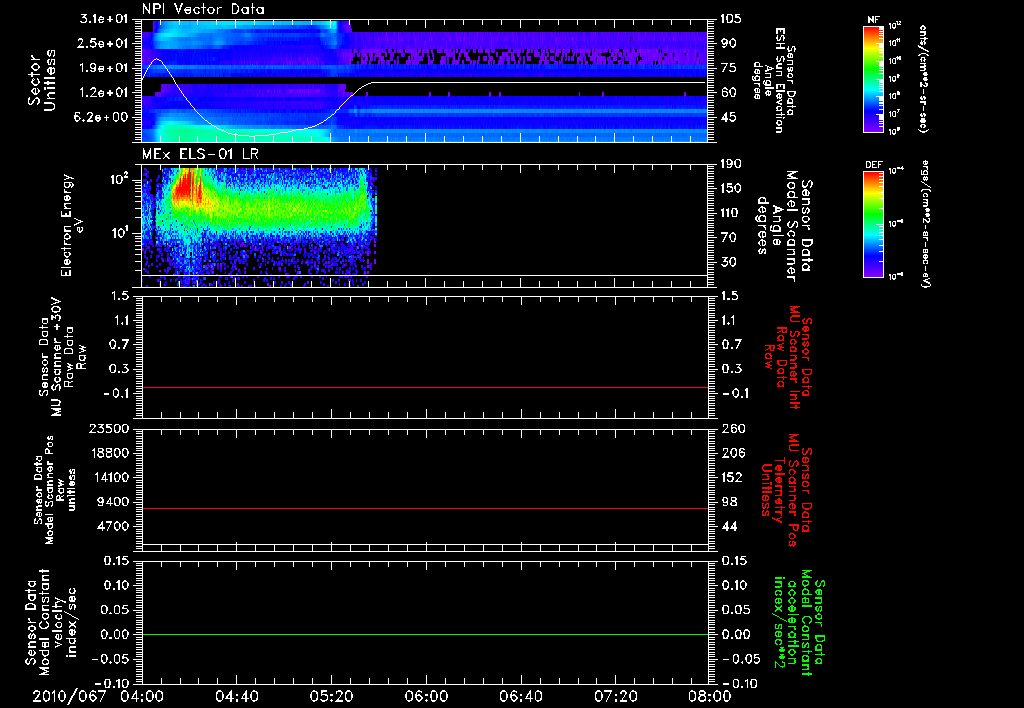The height and width of the screenshot is (708, 1024).
Task: Click the "150" scanner angle tick value
Action: pos(731,189)
